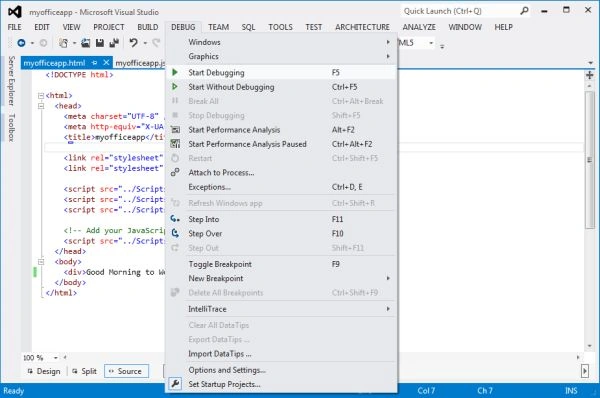Open the Undo history dropdown arrow
The image size is (600, 398).
(145, 43)
